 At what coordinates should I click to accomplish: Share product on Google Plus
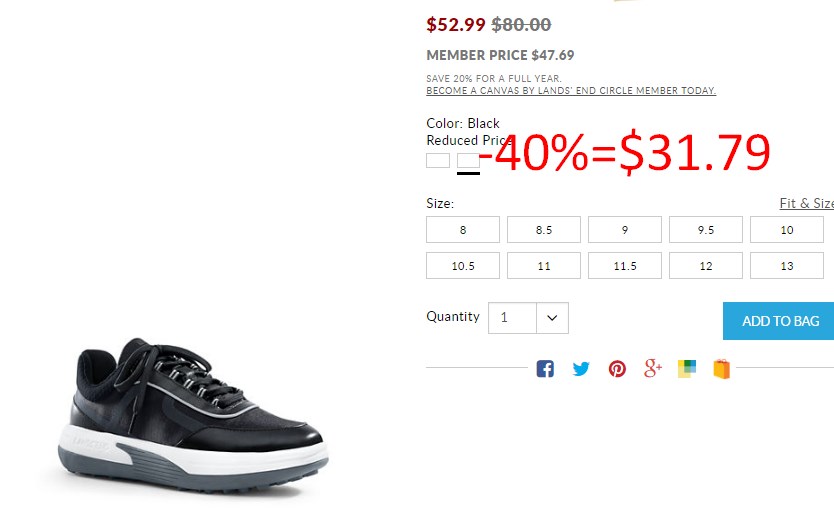(x=653, y=368)
